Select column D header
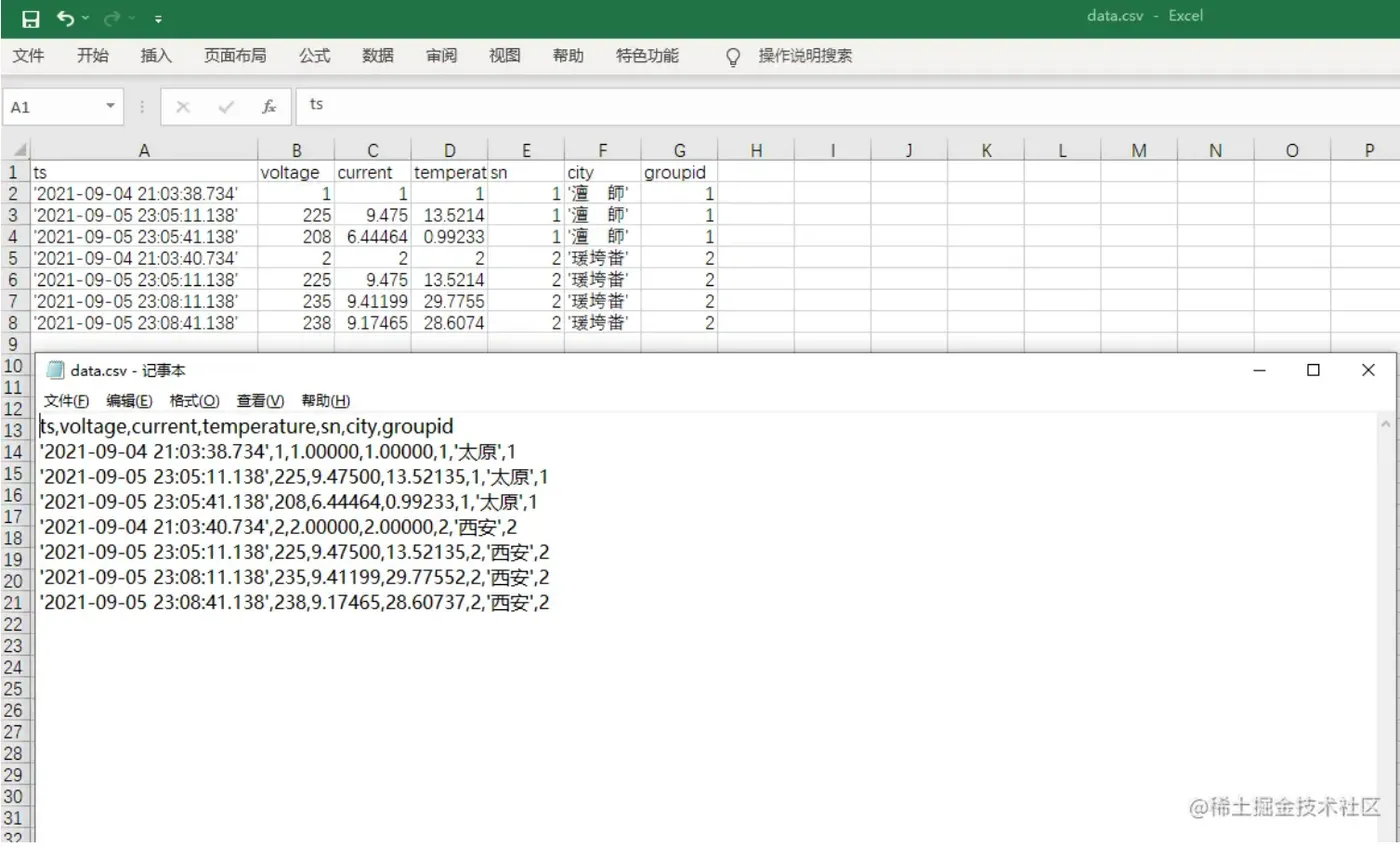The width and height of the screenshot is (1400, 847). point(449,151)
